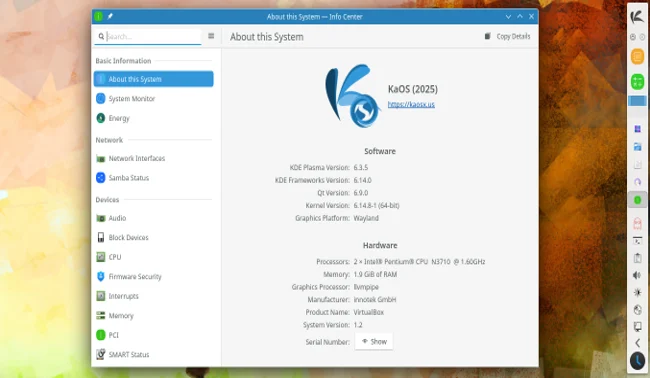Viewport: 650px width, 378px height.
Task: Open the About this System page
Action: pyautogui.click(x=153, y=79)
